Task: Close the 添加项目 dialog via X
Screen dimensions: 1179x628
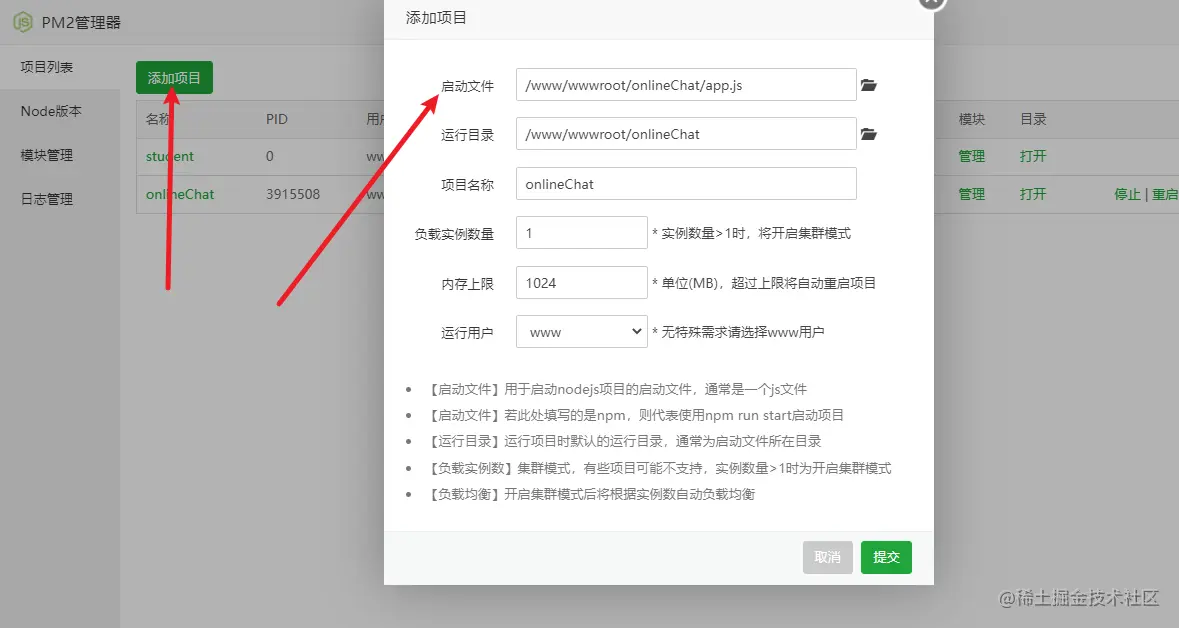Action: point(932,2)
